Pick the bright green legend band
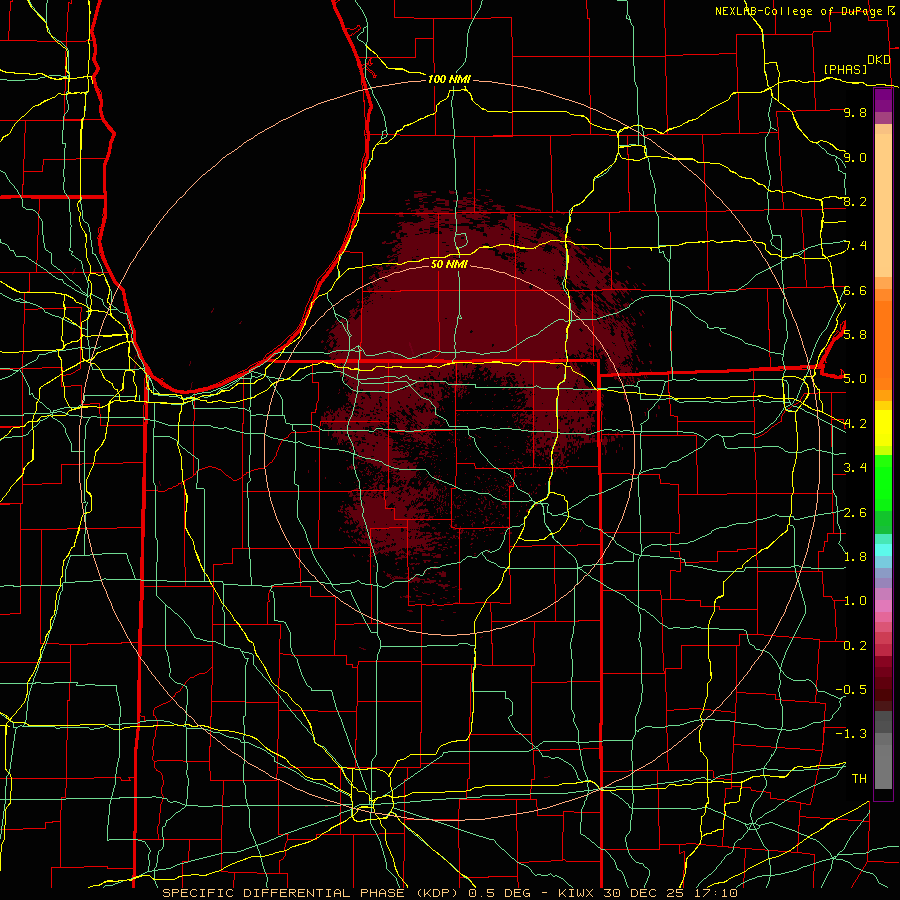Image resolution: width=900 pixels, height=900 pixels. [x=883, y=482]
